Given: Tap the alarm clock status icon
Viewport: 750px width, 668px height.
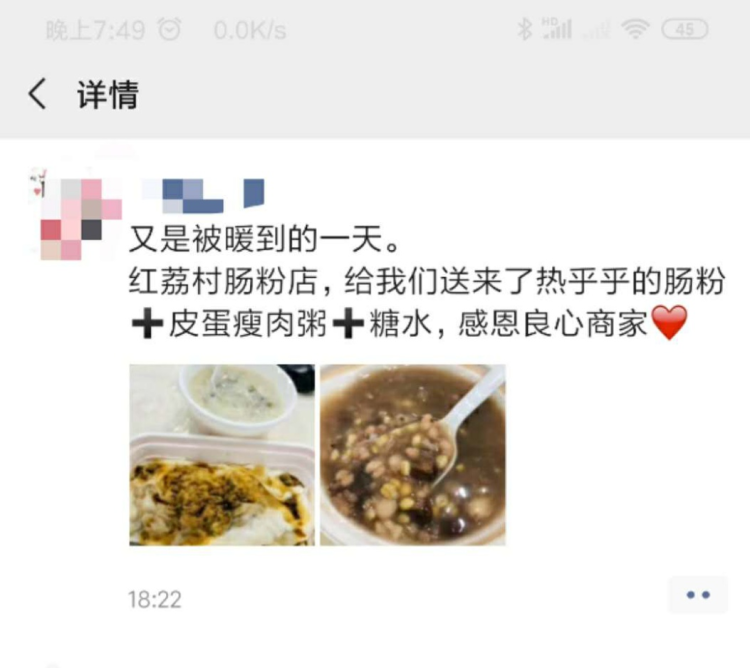Looking at the screenshot, I should 170,30.
